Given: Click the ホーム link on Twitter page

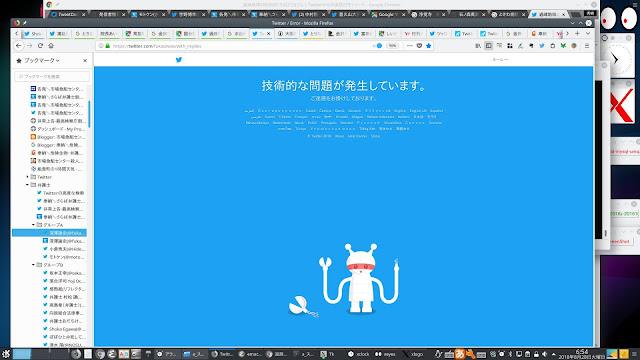Looking at the screenshot, I should [500, 60].
